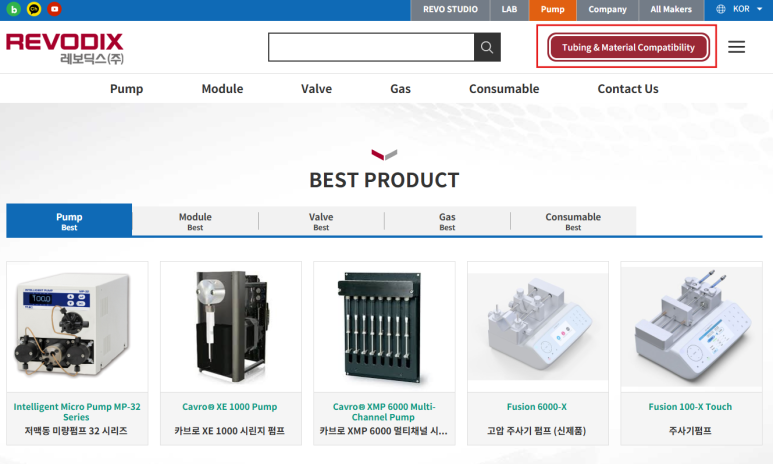
Task: Open the LAB top tab
Action: click(509, 9)
